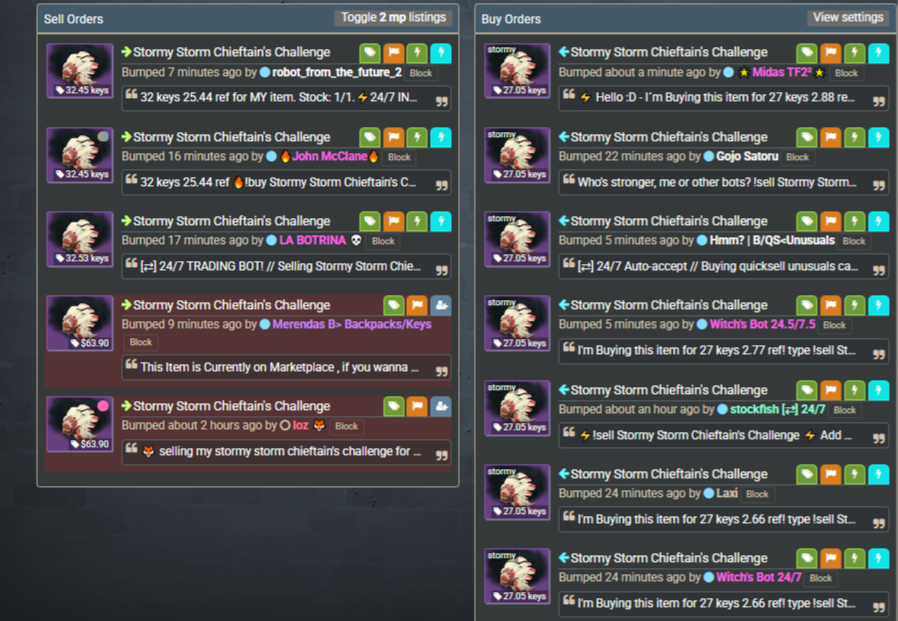898x621 pixels.
Task: Open Hmm? | B/QS<Unusuals profile link
Action: [772, 241]
